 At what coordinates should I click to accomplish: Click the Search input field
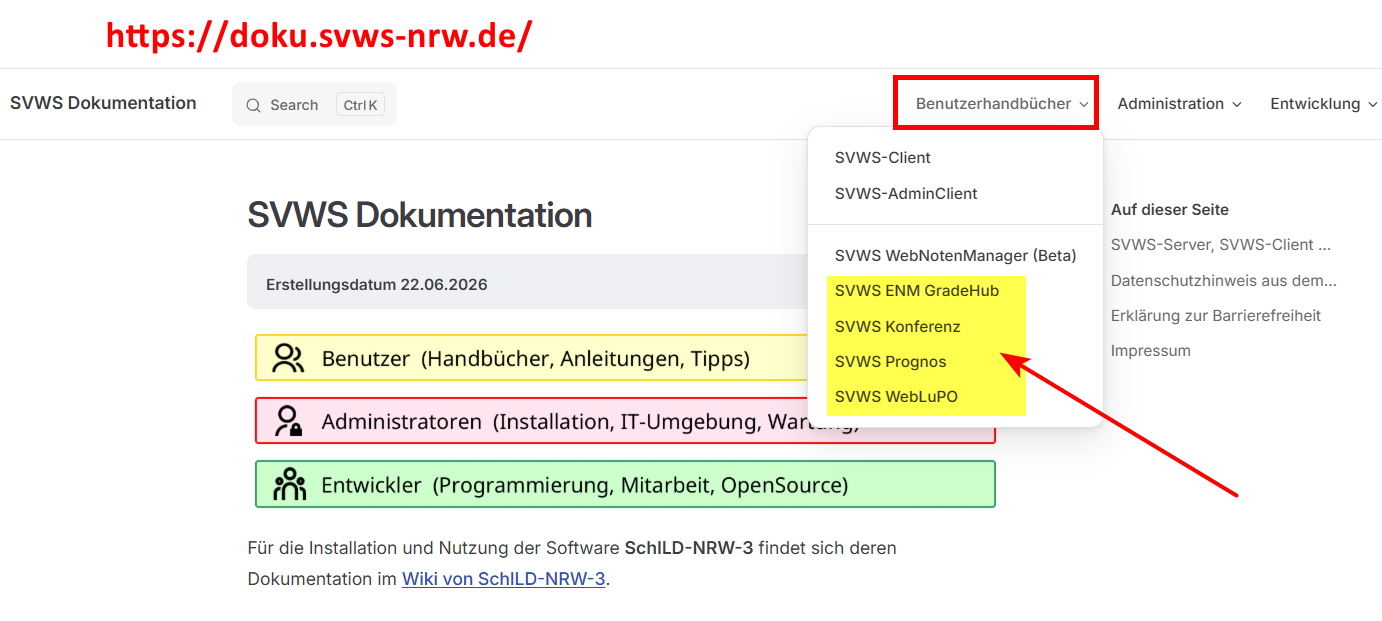point(314,104)
